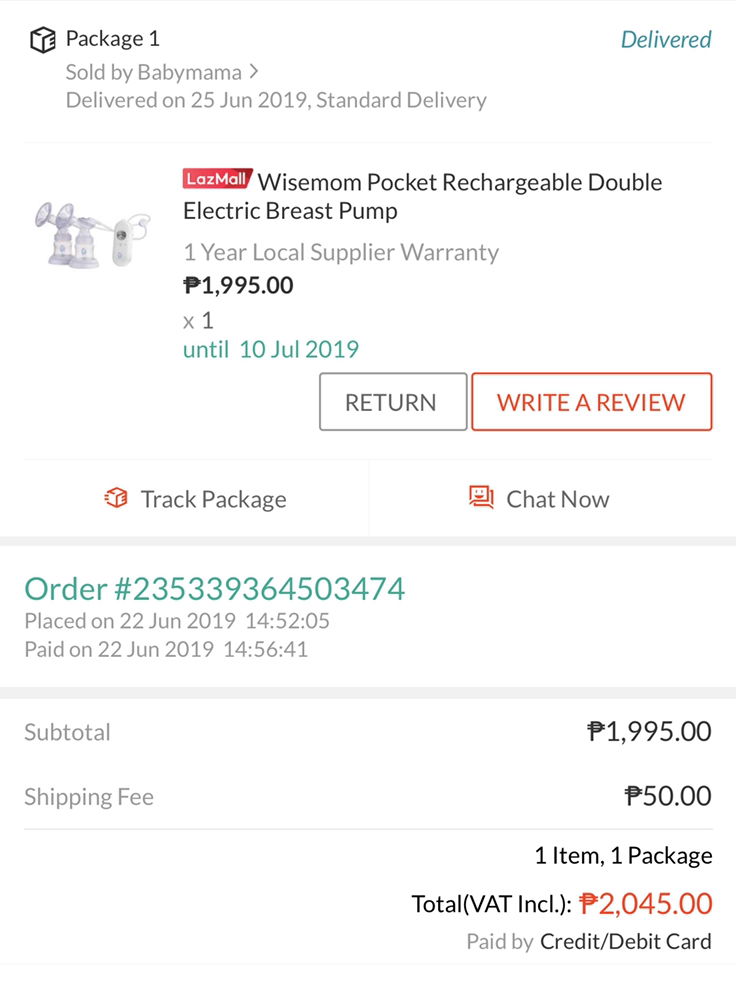Open the Chat Now tab
The height and width of the screenshot is (992, 736).
point(540,499)
